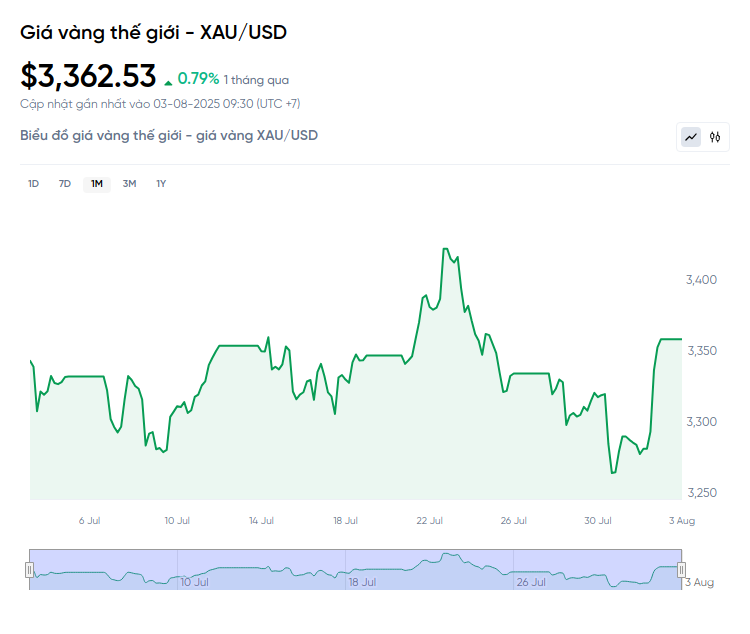Click the chart peak near 22 Jul
The width and height of the screenshot is (750, 634).
point(445,249)
